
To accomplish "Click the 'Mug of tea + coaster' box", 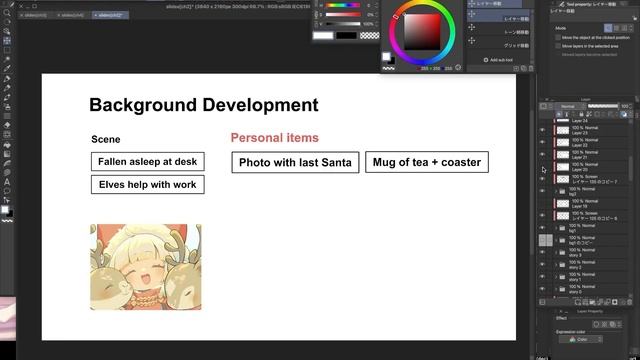I will click(x=427, y=162).
